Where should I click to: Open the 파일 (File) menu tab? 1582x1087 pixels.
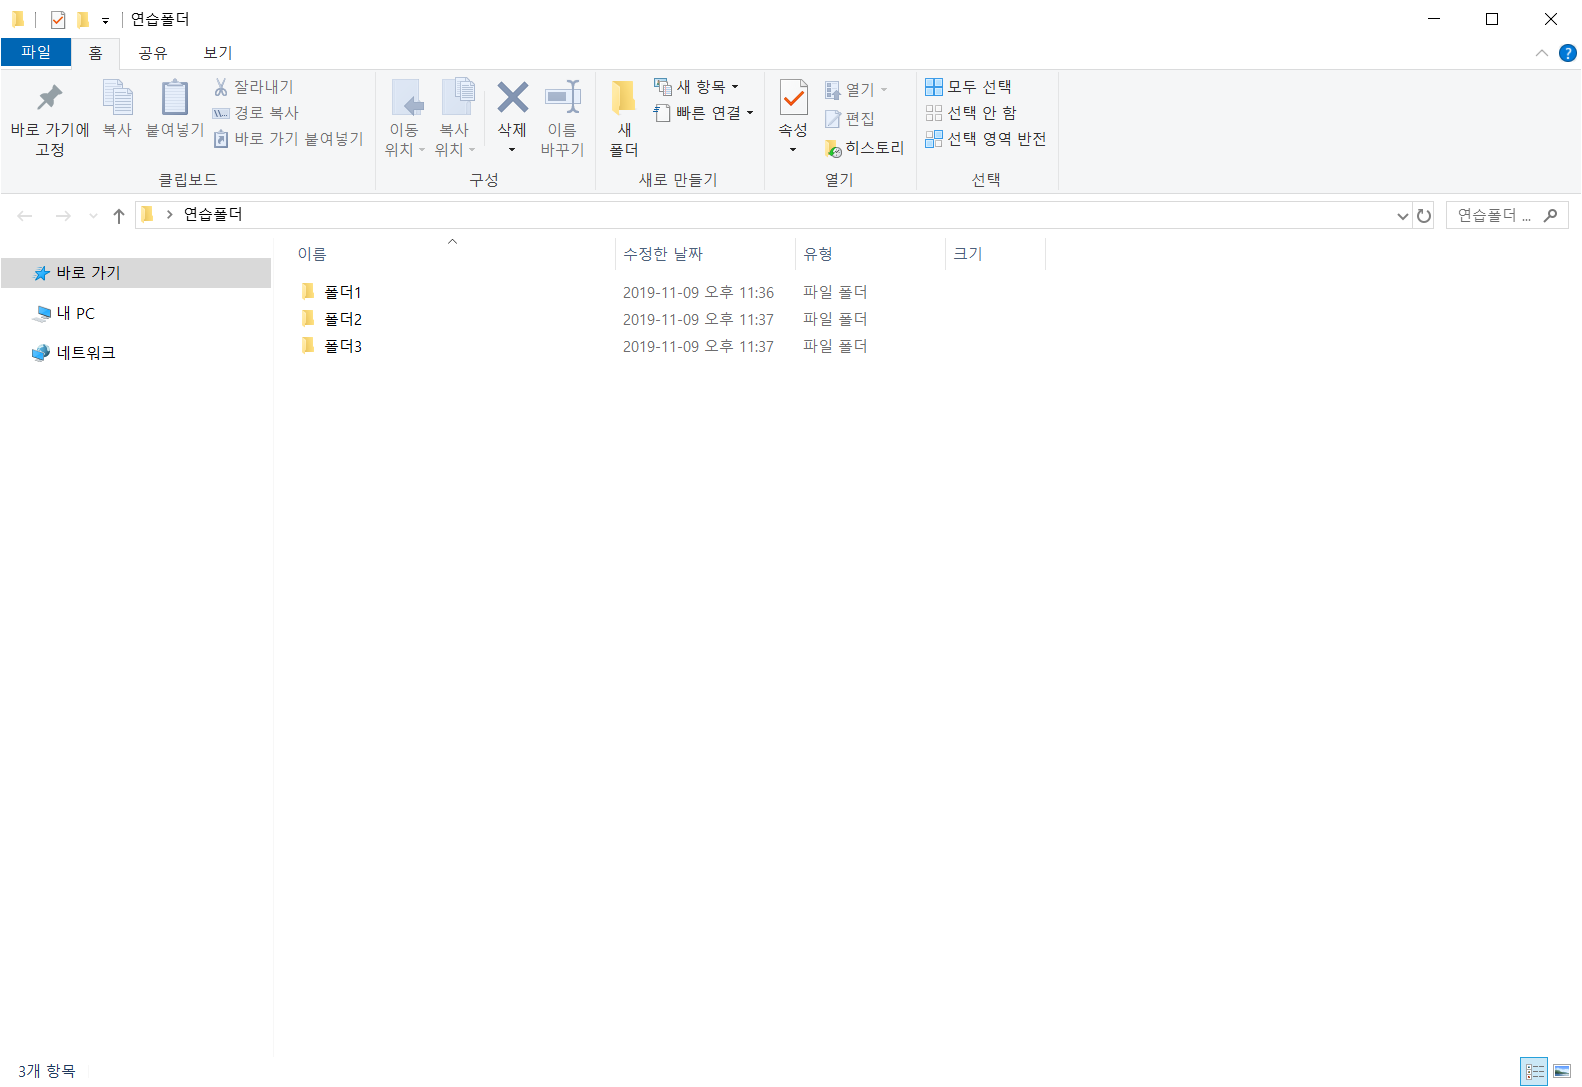[36, 52]
